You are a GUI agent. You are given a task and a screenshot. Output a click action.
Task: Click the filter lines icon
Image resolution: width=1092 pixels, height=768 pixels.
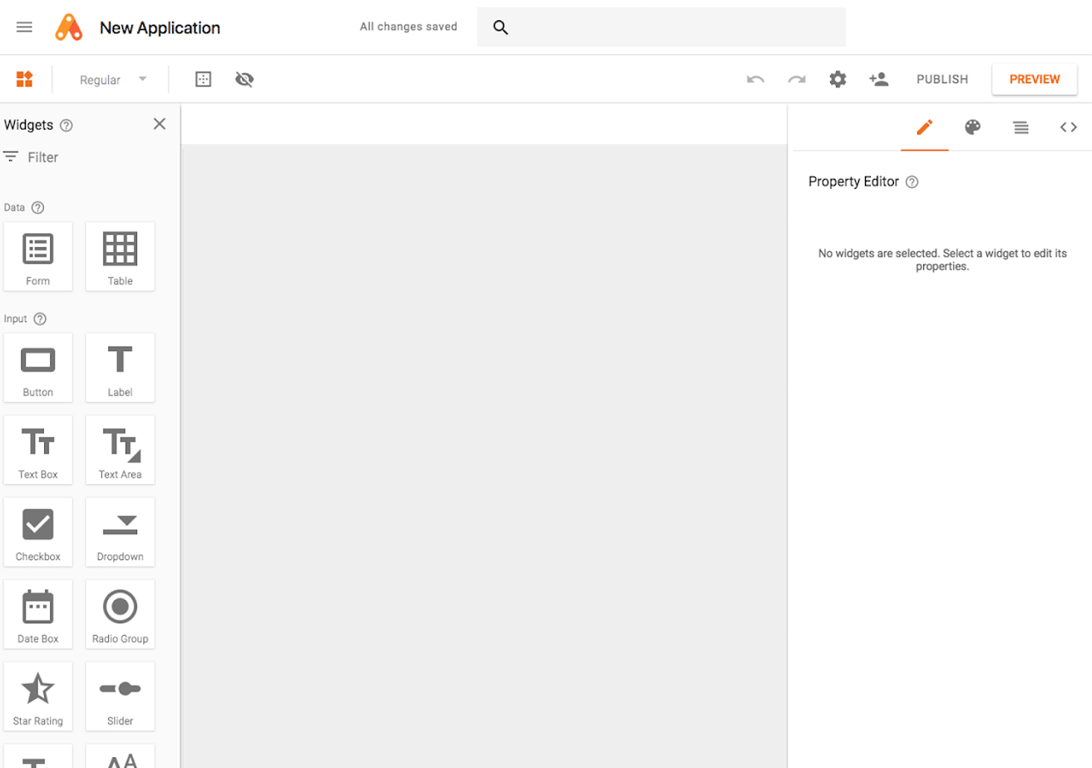click(x=10, y=156)
